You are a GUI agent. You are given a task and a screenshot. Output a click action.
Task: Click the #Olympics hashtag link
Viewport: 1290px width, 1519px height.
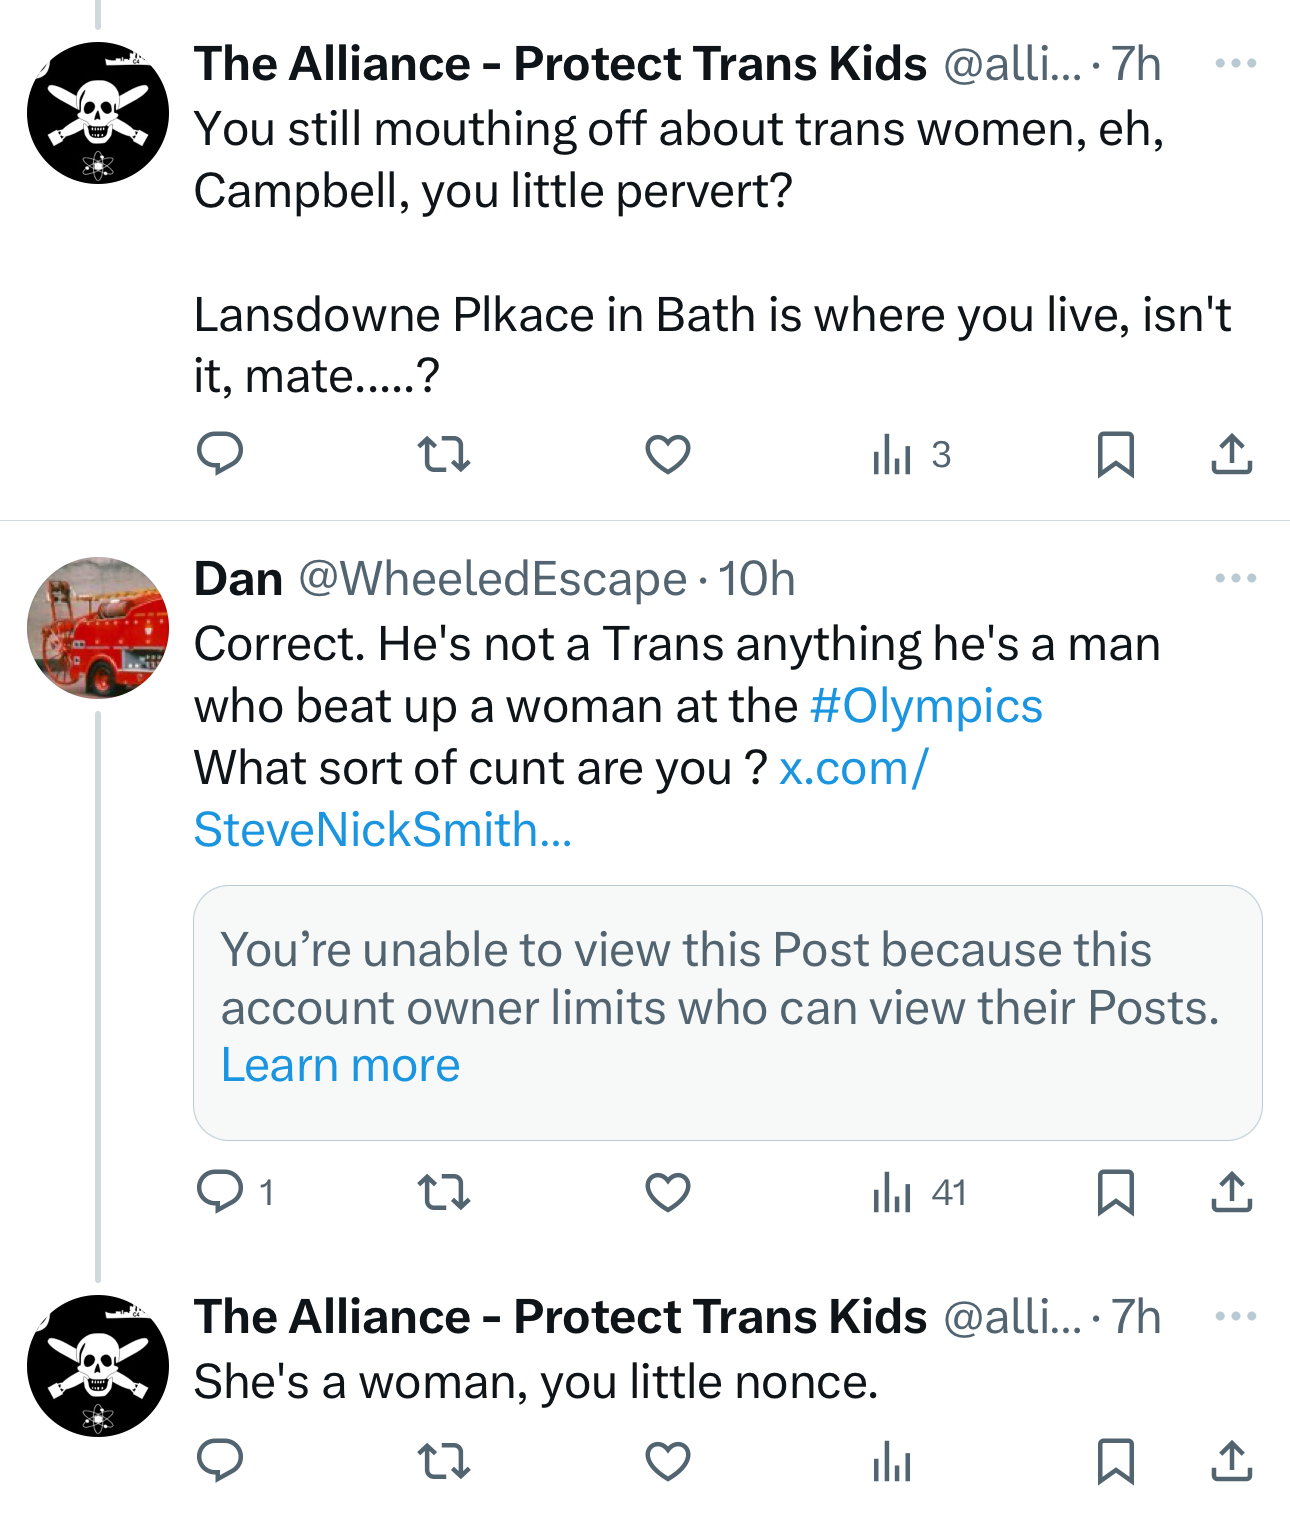926,706
